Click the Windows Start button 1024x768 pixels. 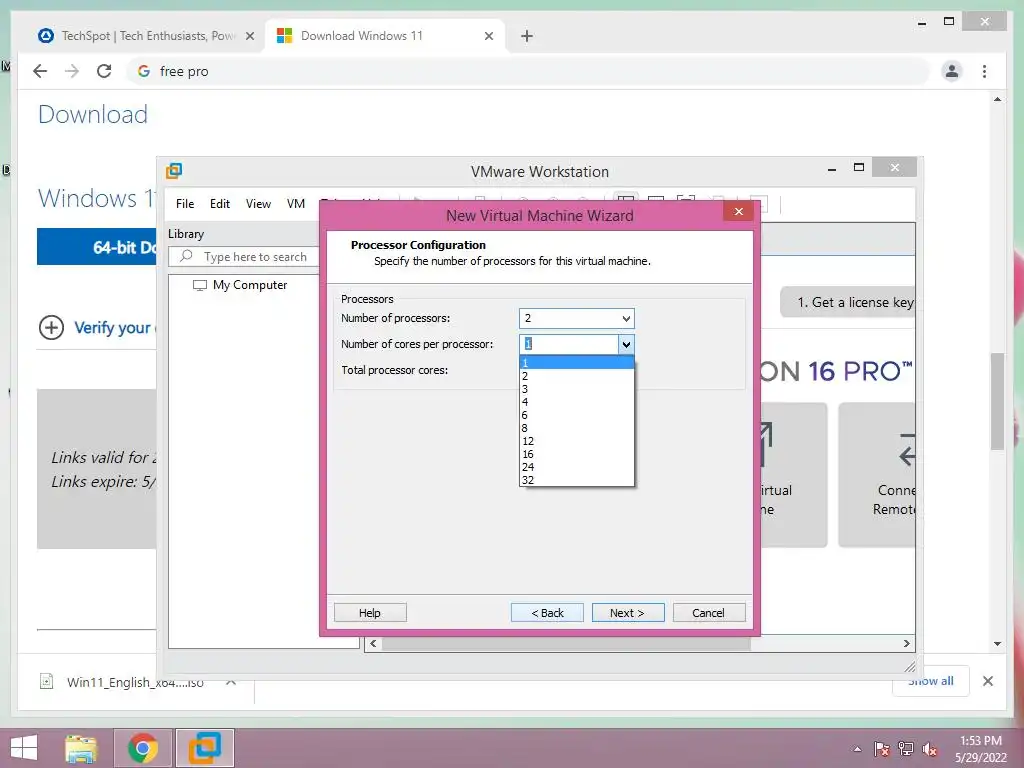coord(24,748)
